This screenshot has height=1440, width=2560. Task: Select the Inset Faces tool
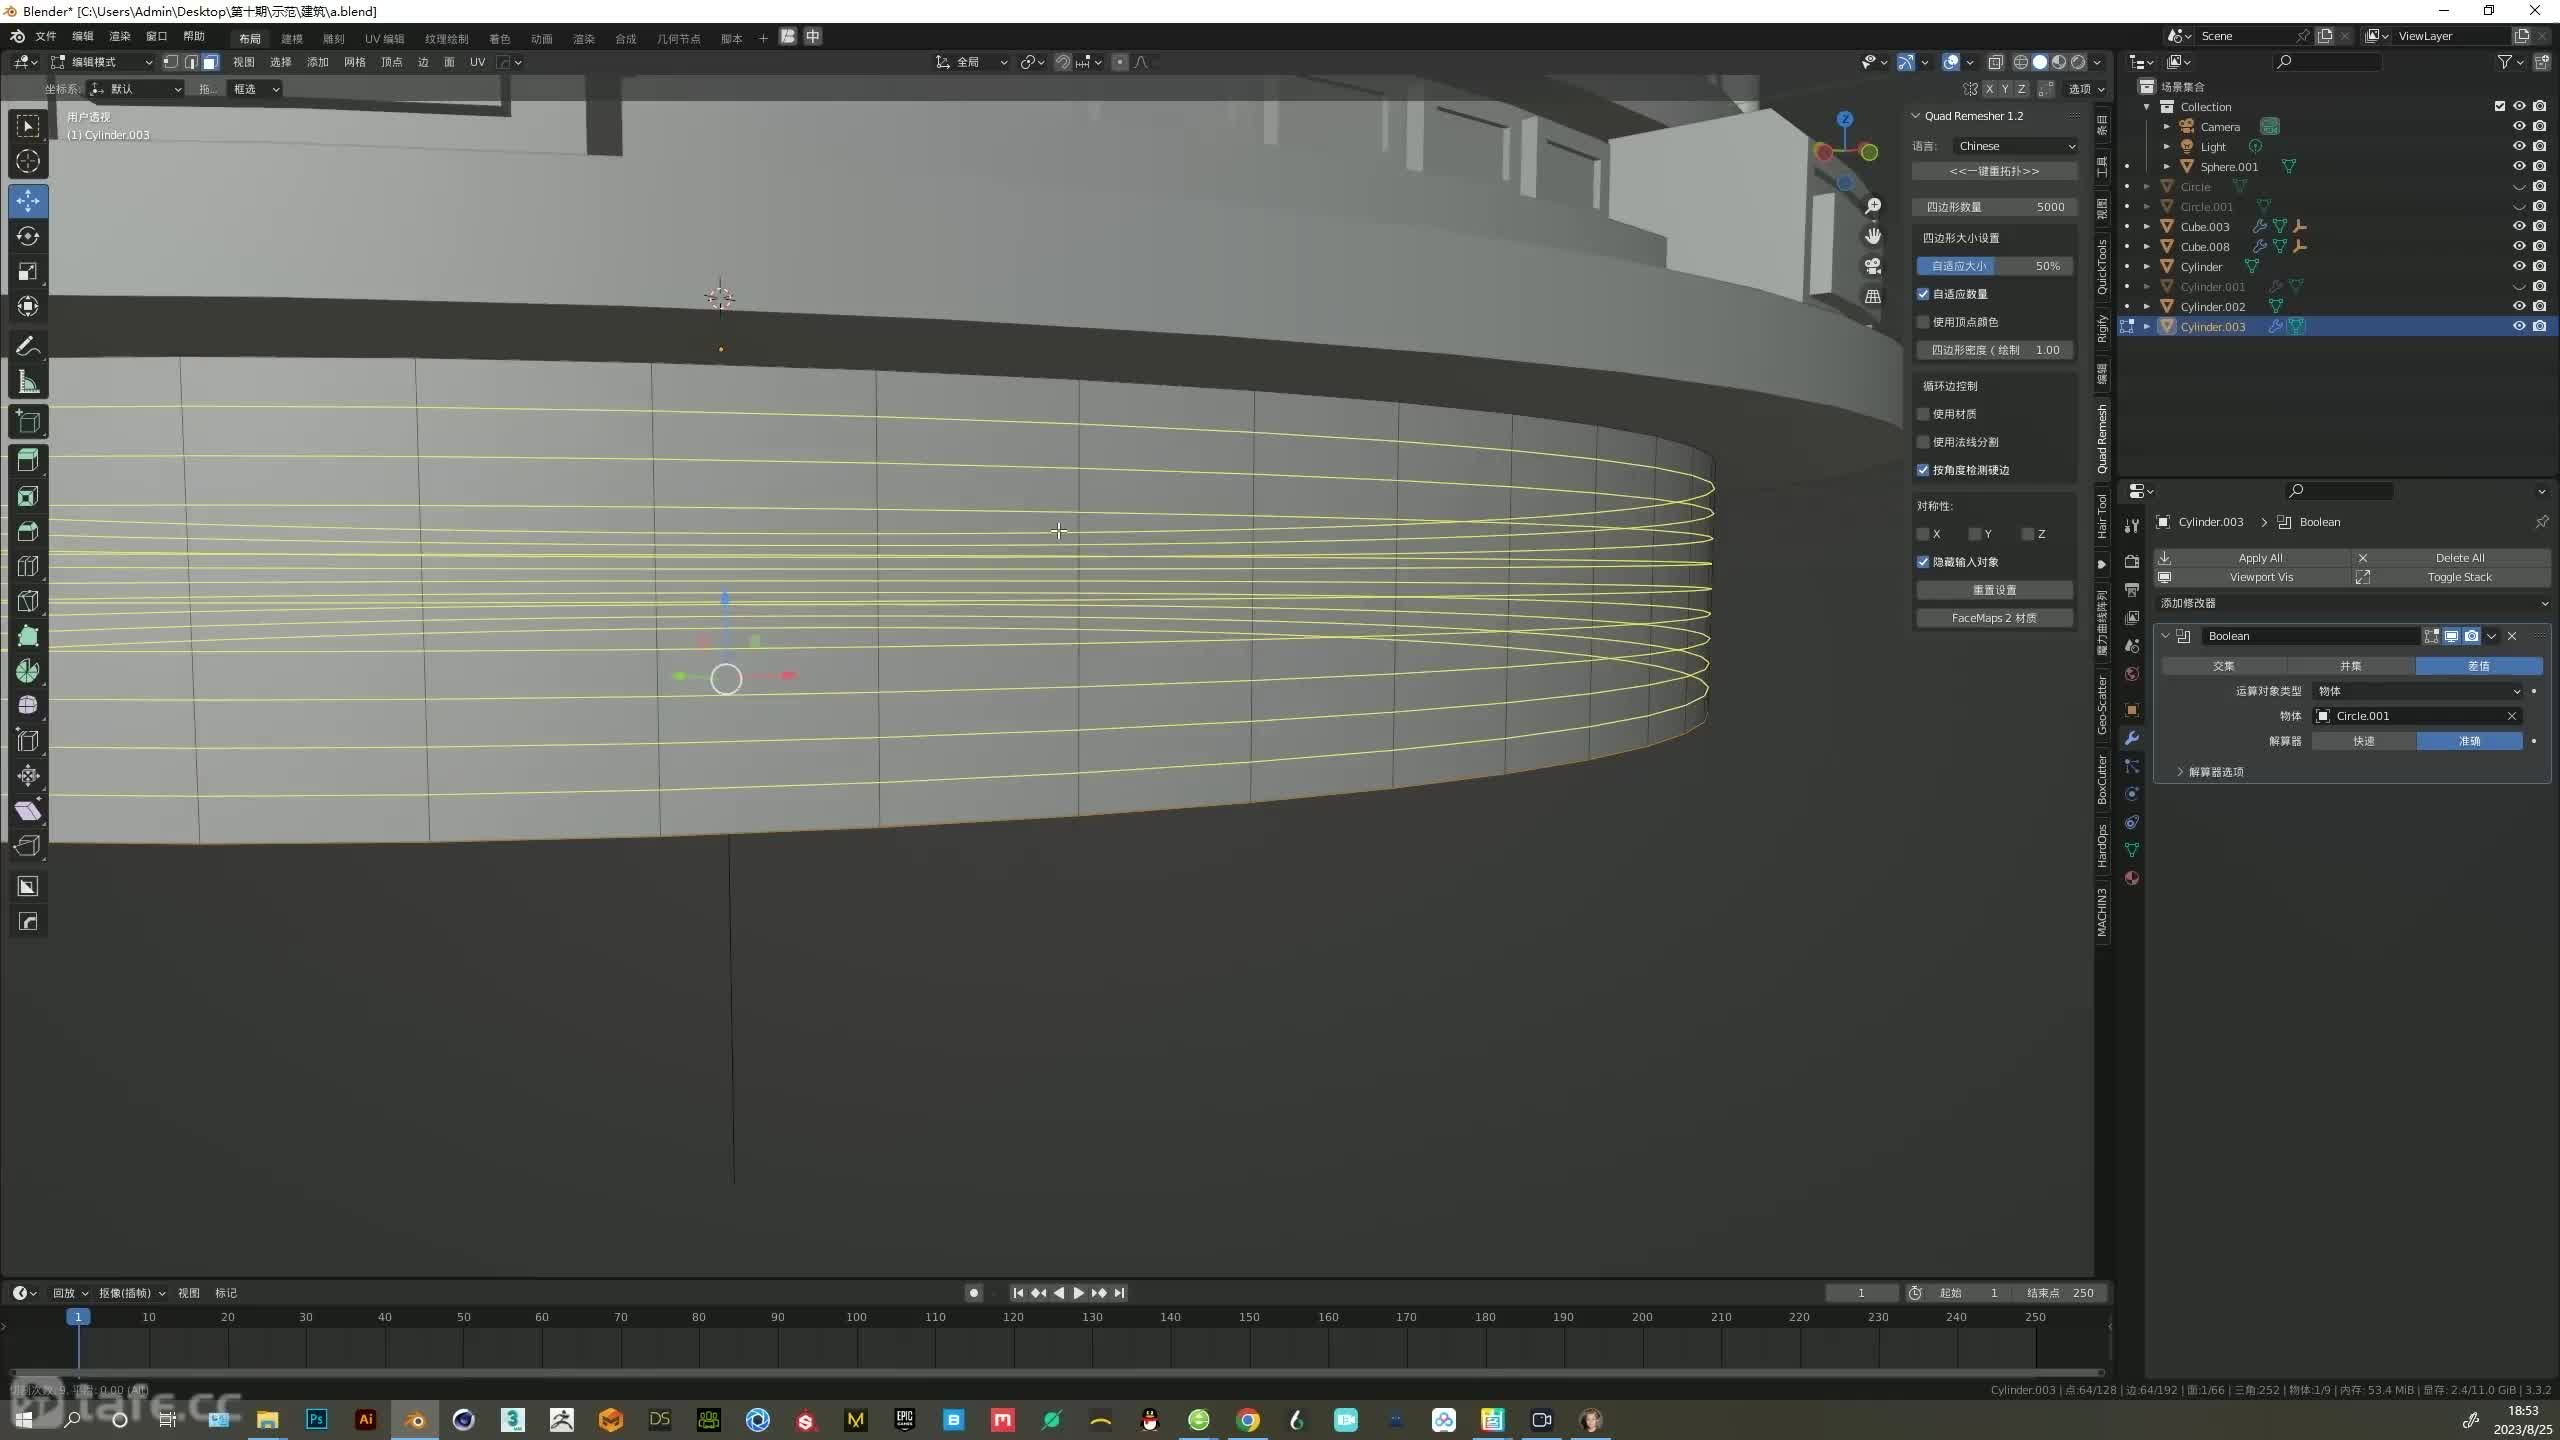pyautogui.click(x=28, y=495)
